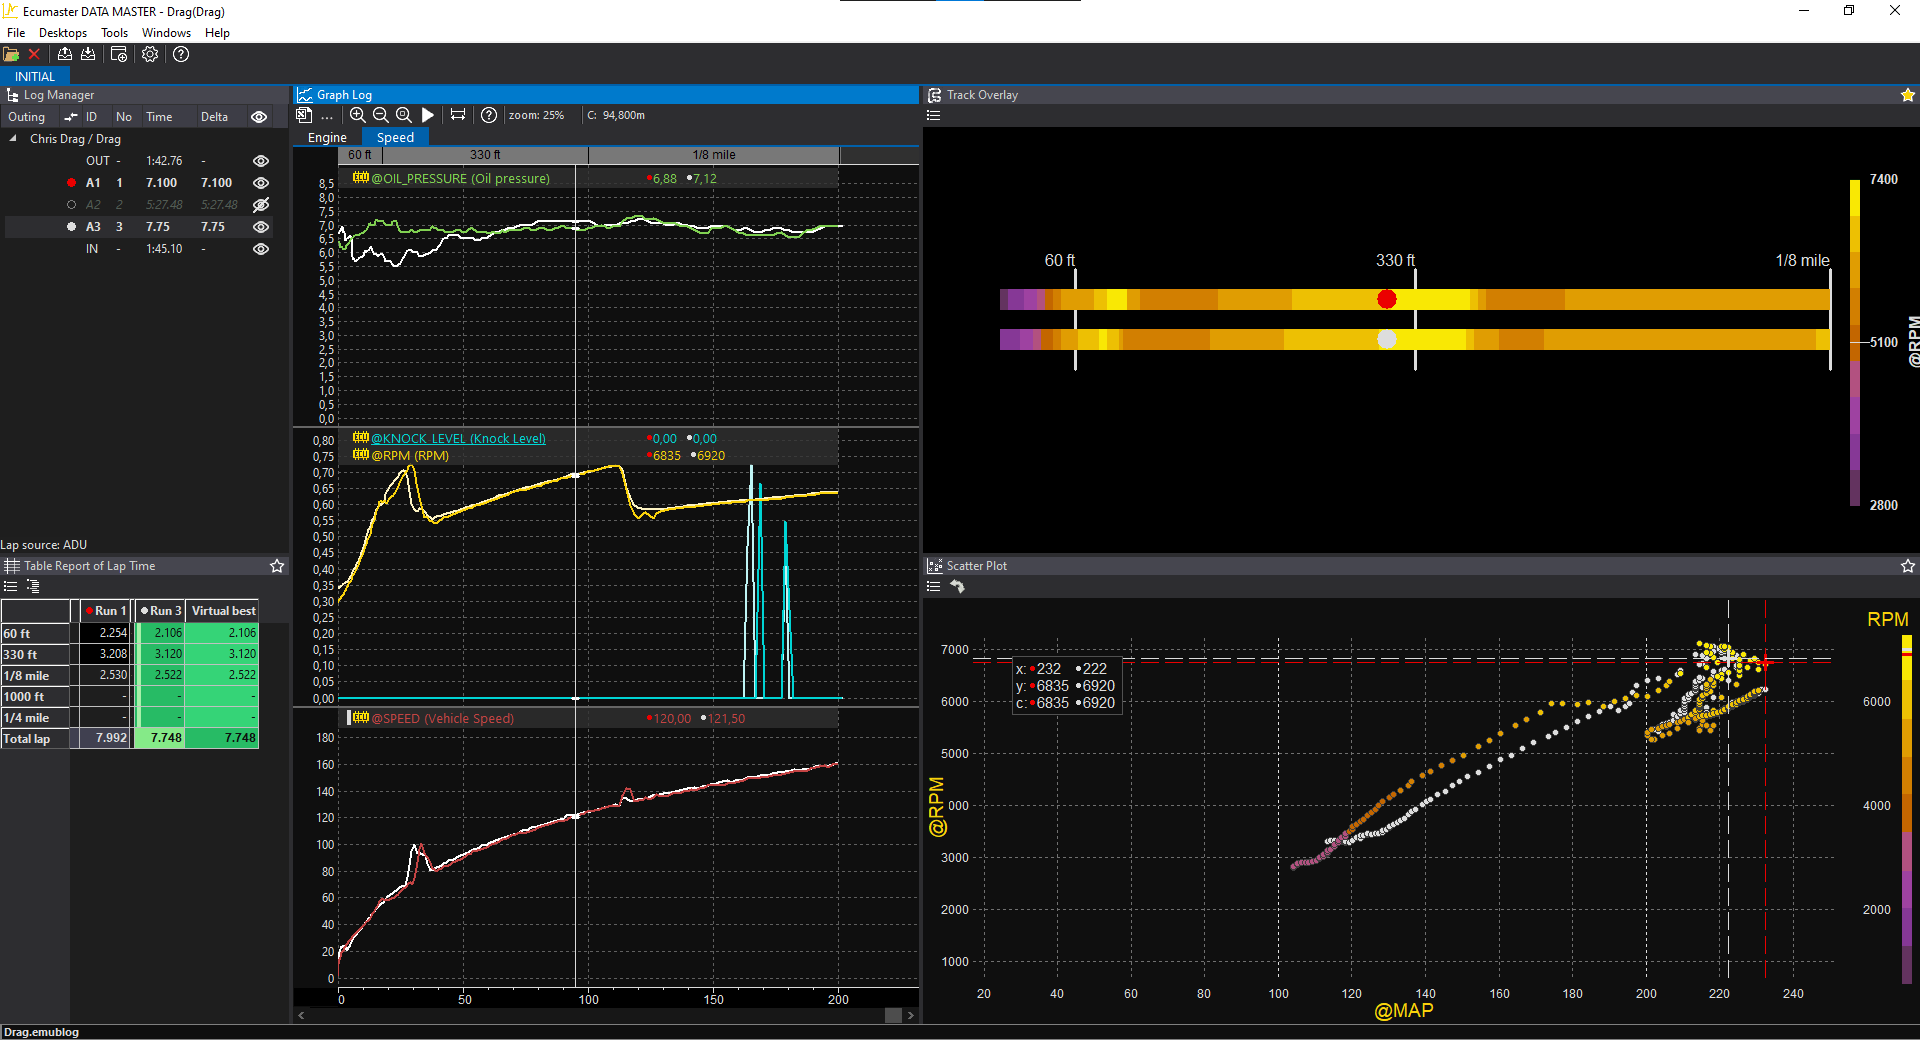Open the Graph Log ellipsis menu

click(327, 116)
